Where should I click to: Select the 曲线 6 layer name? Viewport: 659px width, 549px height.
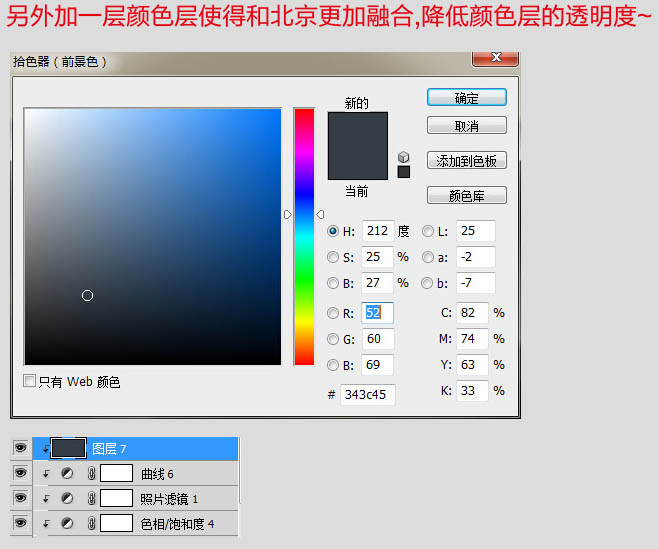point(157,474)
